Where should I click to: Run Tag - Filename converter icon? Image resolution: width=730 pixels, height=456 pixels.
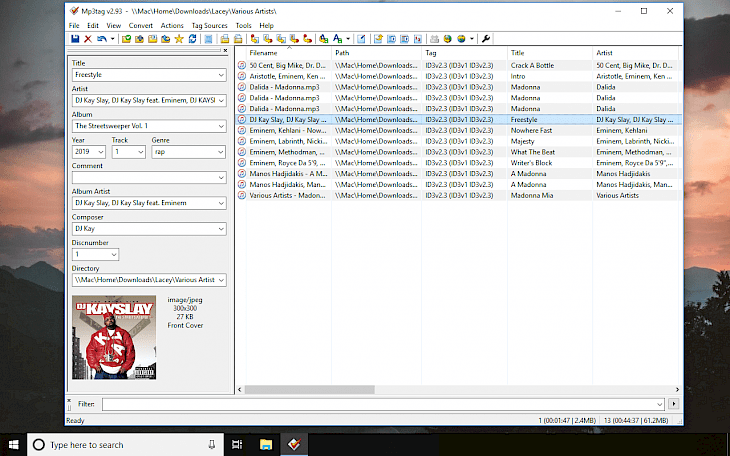coord(255,39)
